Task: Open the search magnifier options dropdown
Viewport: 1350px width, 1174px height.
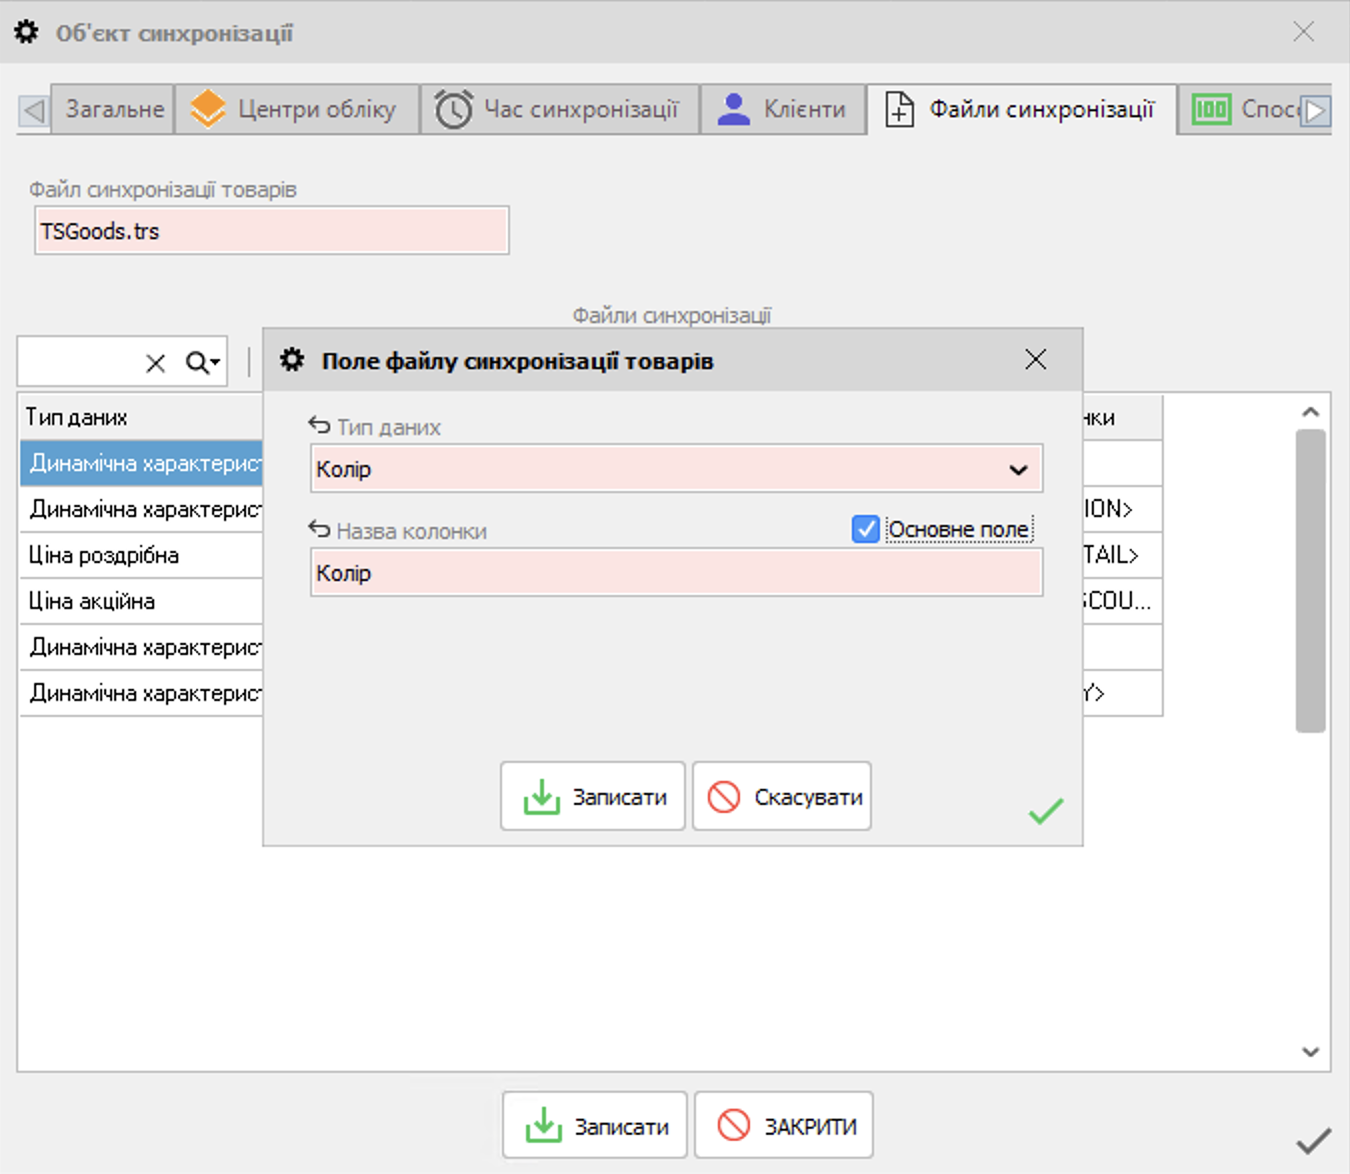Action: (203, 363)
